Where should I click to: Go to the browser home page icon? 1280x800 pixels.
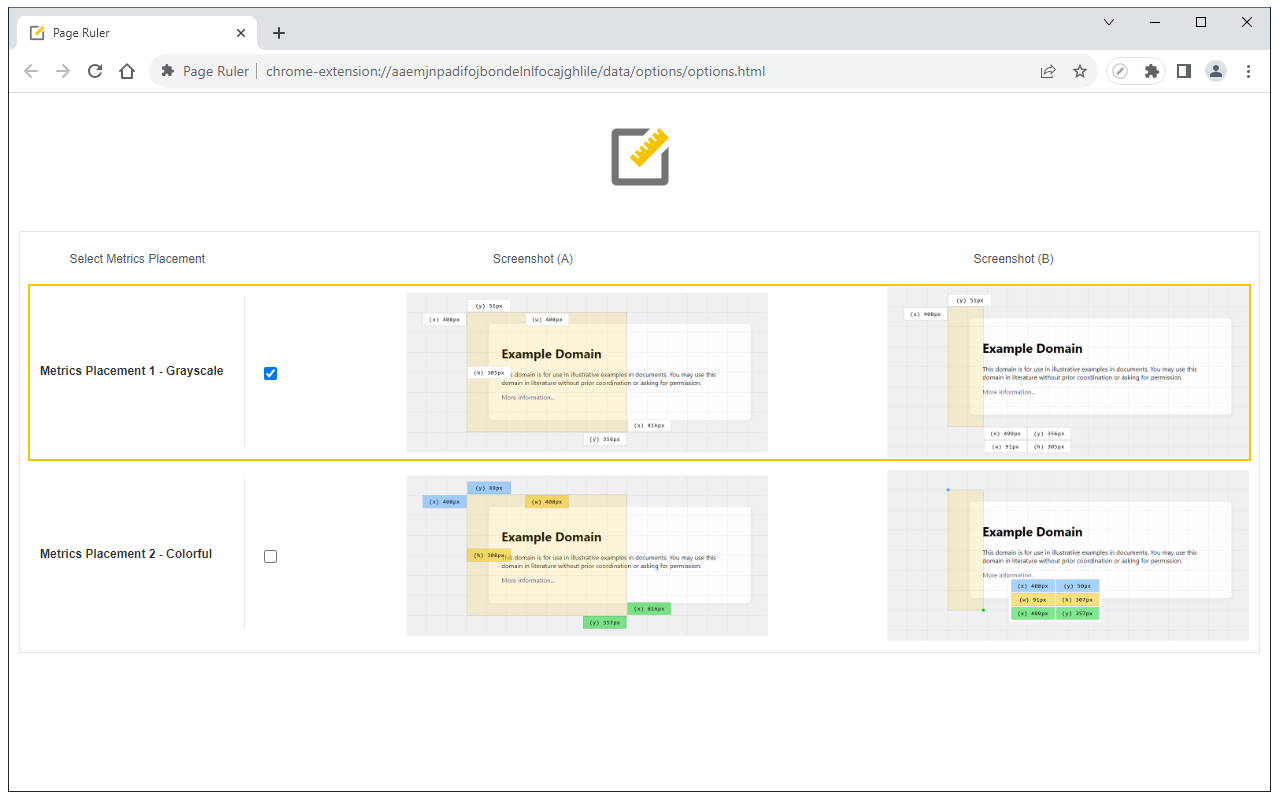[127, 71]
